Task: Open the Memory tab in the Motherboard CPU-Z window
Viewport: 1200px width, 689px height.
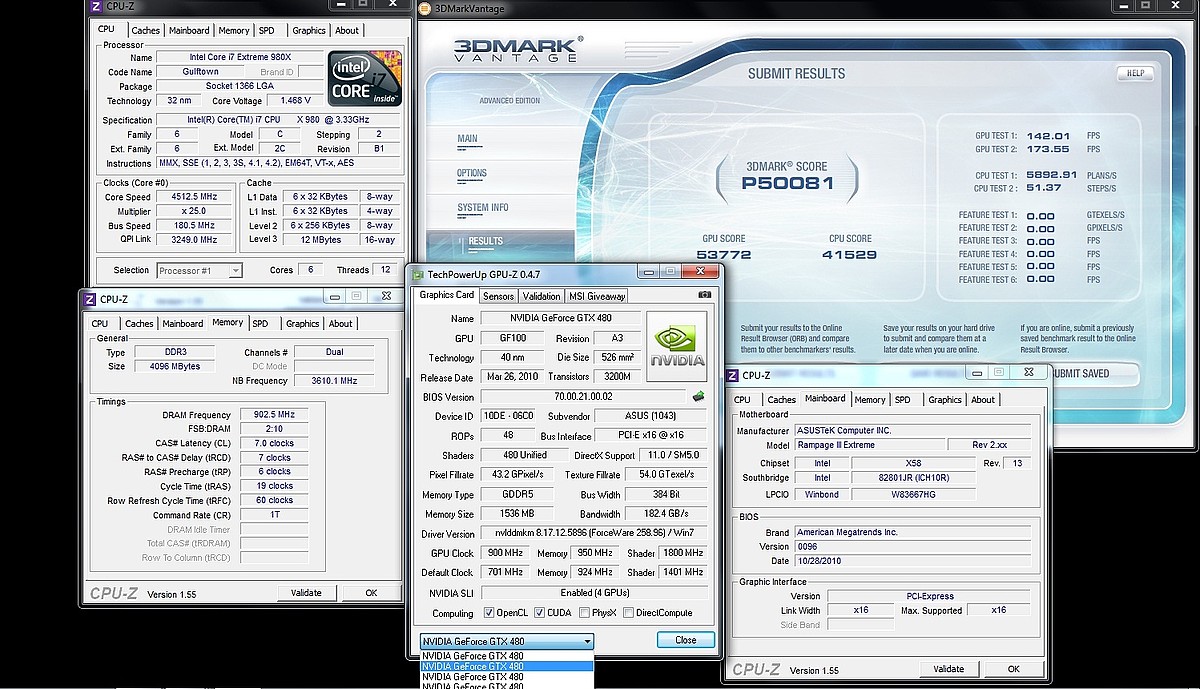Action: [869, 399]
